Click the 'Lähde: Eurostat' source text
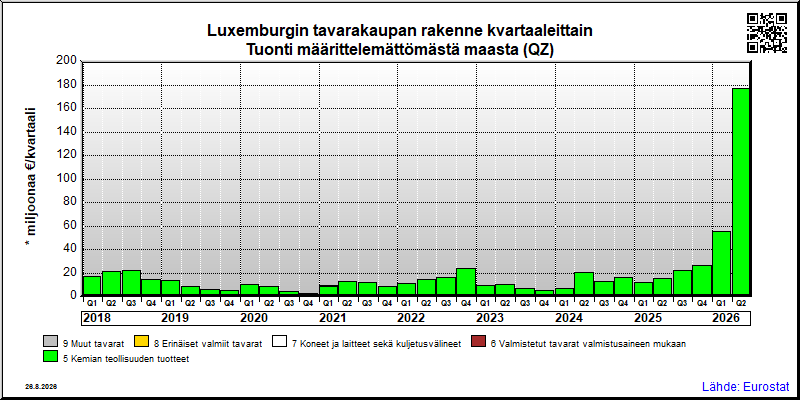Screen dimensions: 800x400 pos(745,386)
